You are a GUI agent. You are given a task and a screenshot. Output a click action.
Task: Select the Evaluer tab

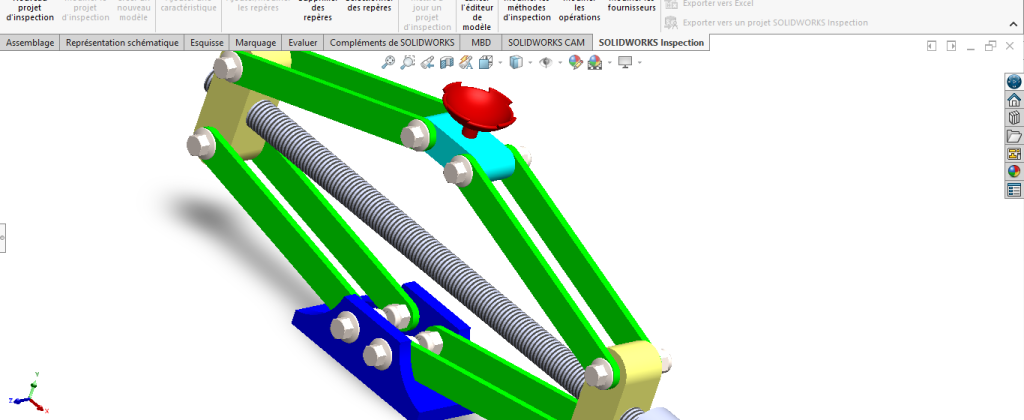[x=303, y=42]
